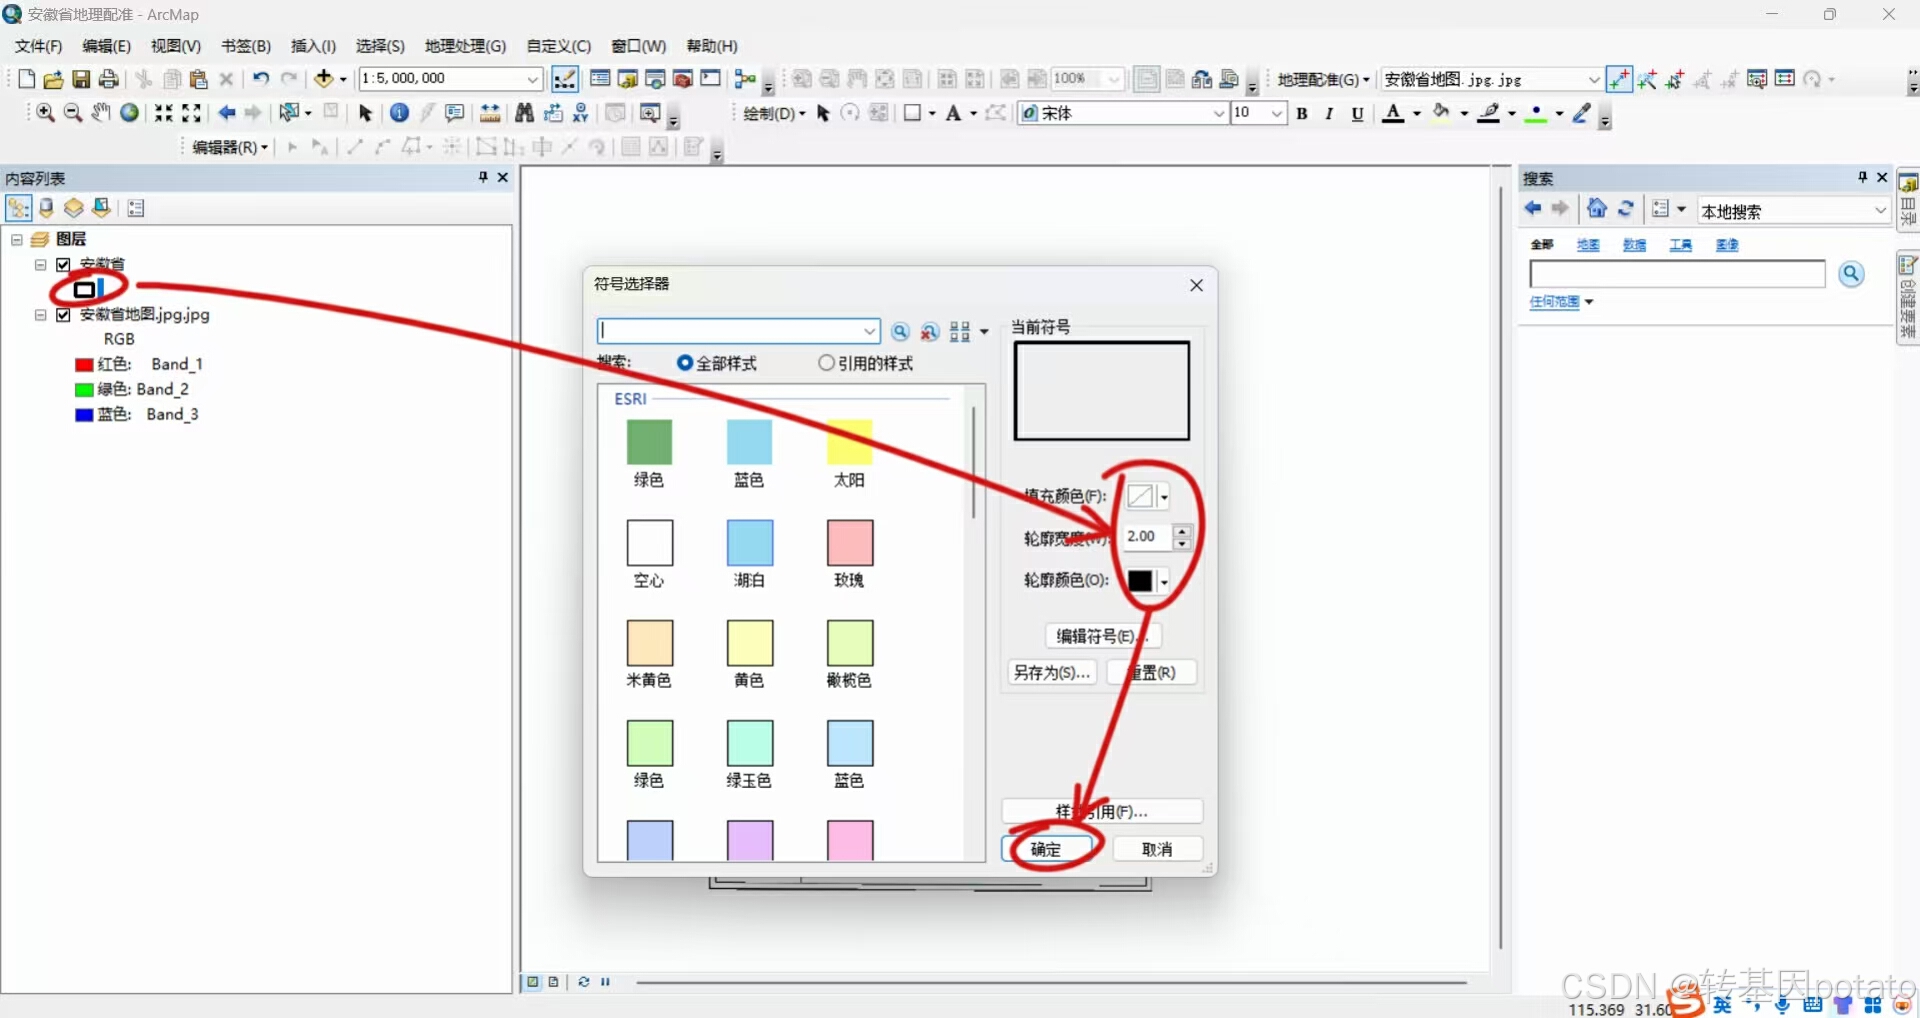Undo the last action
The image size is (1920, 1018).
pyautogui.click(x=261, y=79)
